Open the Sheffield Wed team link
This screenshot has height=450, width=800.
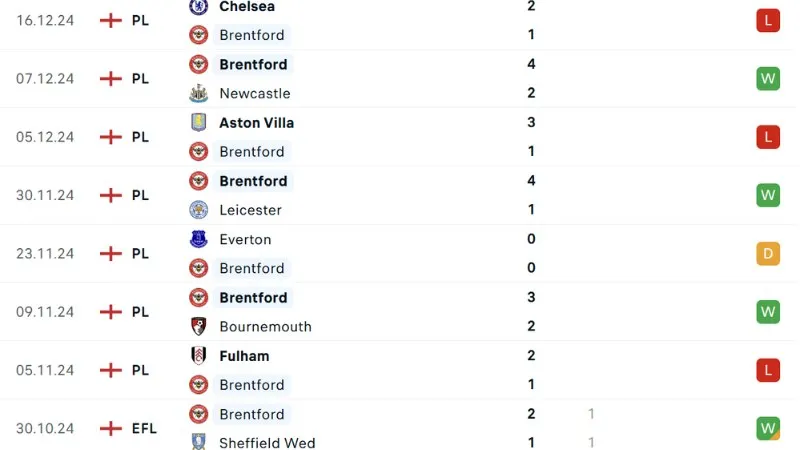(267, 443)
